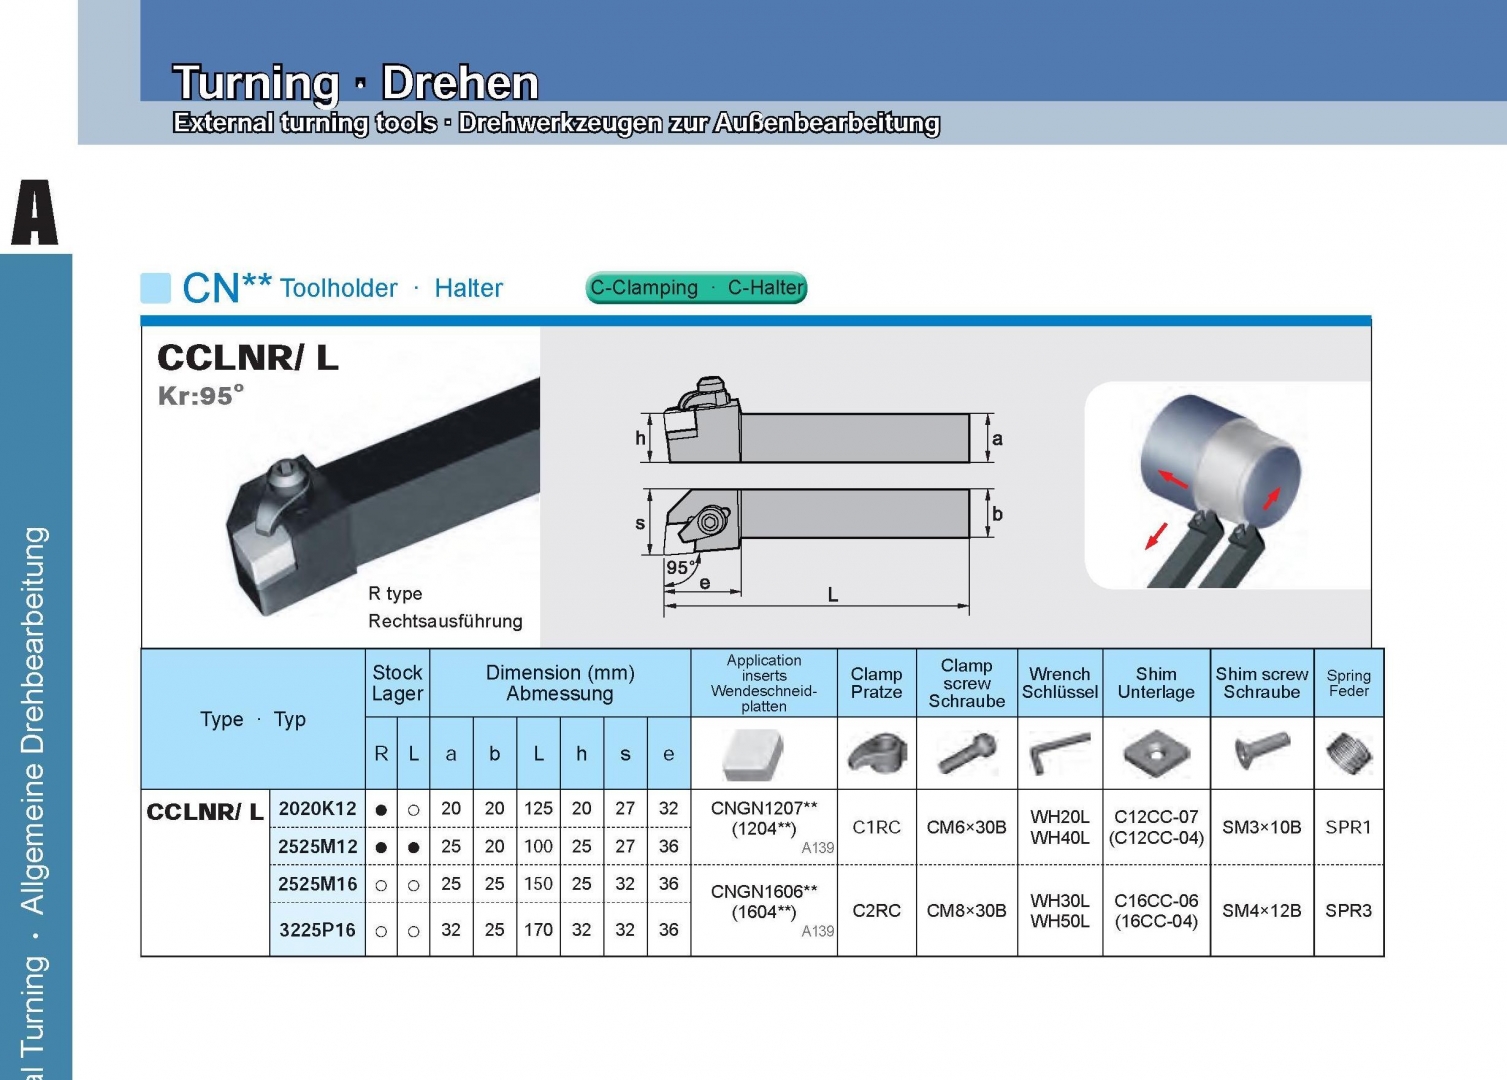Click the CNGN insert icon image

click(x=753, y=755)
